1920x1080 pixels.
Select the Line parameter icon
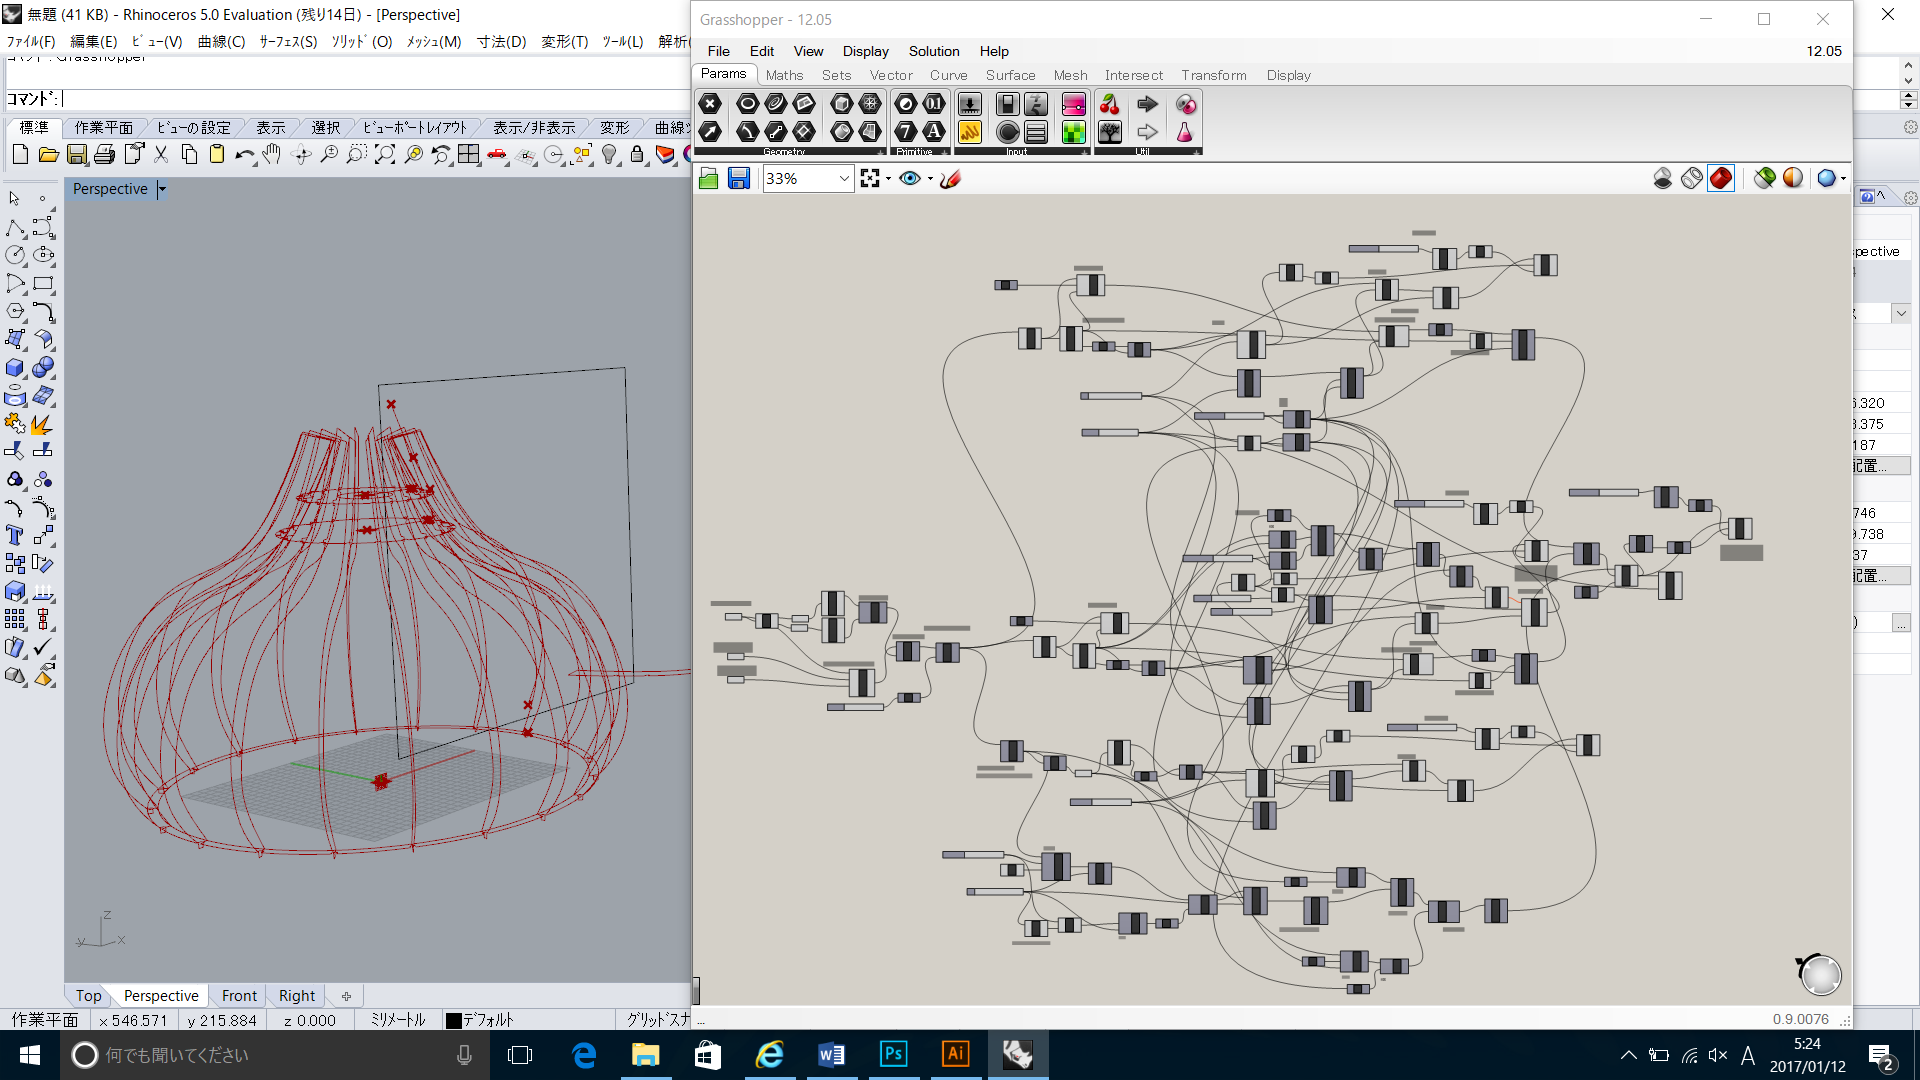776,131
